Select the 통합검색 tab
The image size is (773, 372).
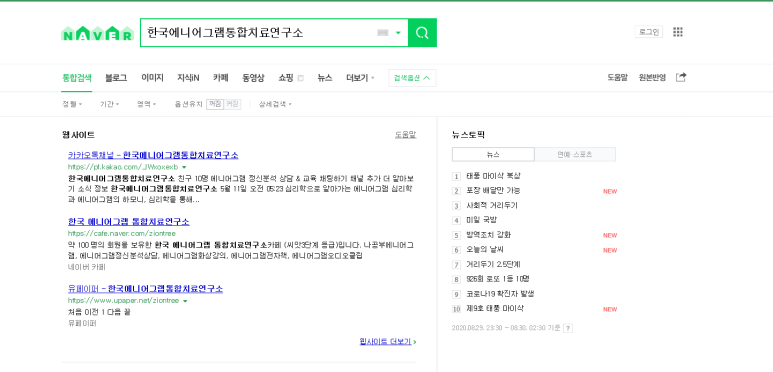pyautogui.click(x=76, y=78)
